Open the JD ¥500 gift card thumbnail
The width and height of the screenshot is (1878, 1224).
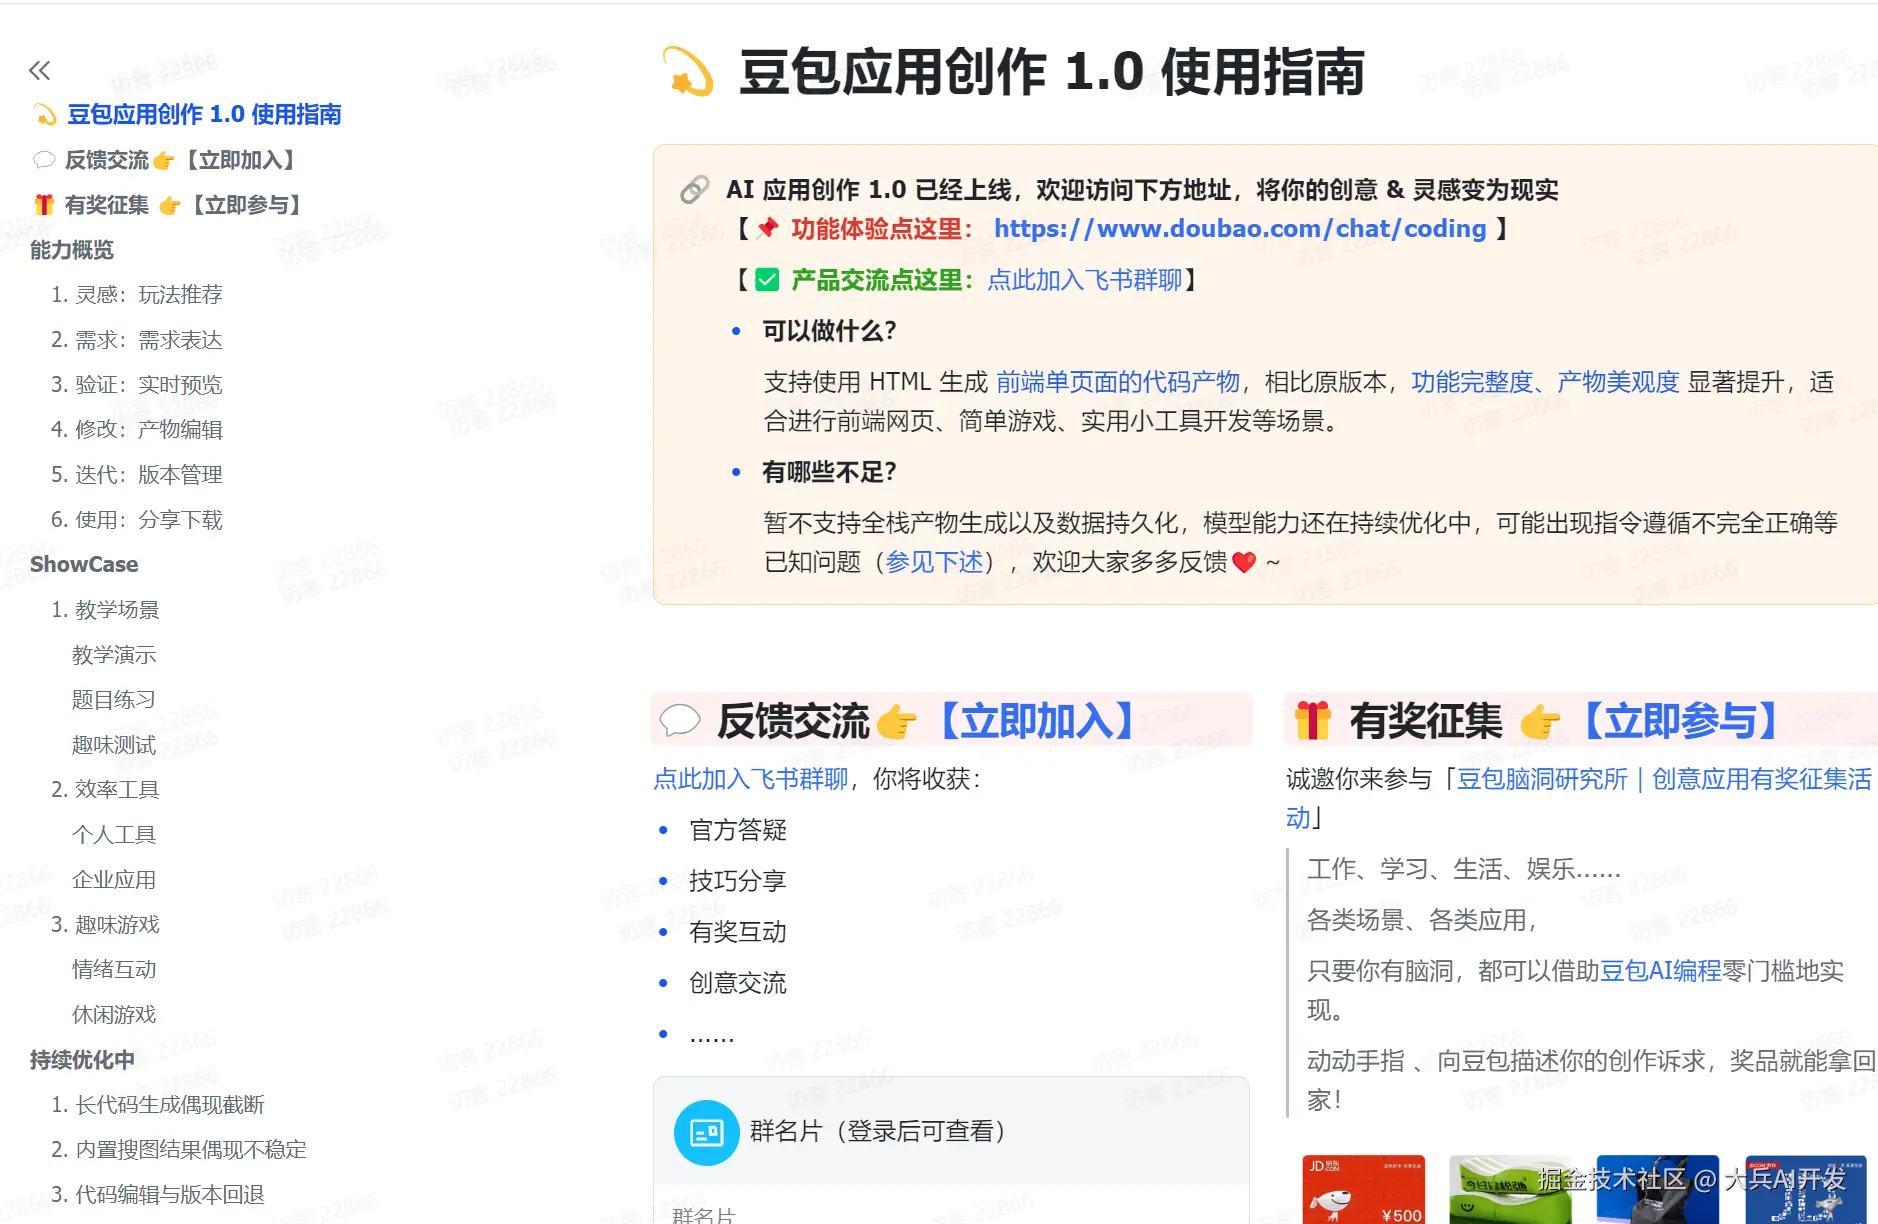click(1363, 1189)
